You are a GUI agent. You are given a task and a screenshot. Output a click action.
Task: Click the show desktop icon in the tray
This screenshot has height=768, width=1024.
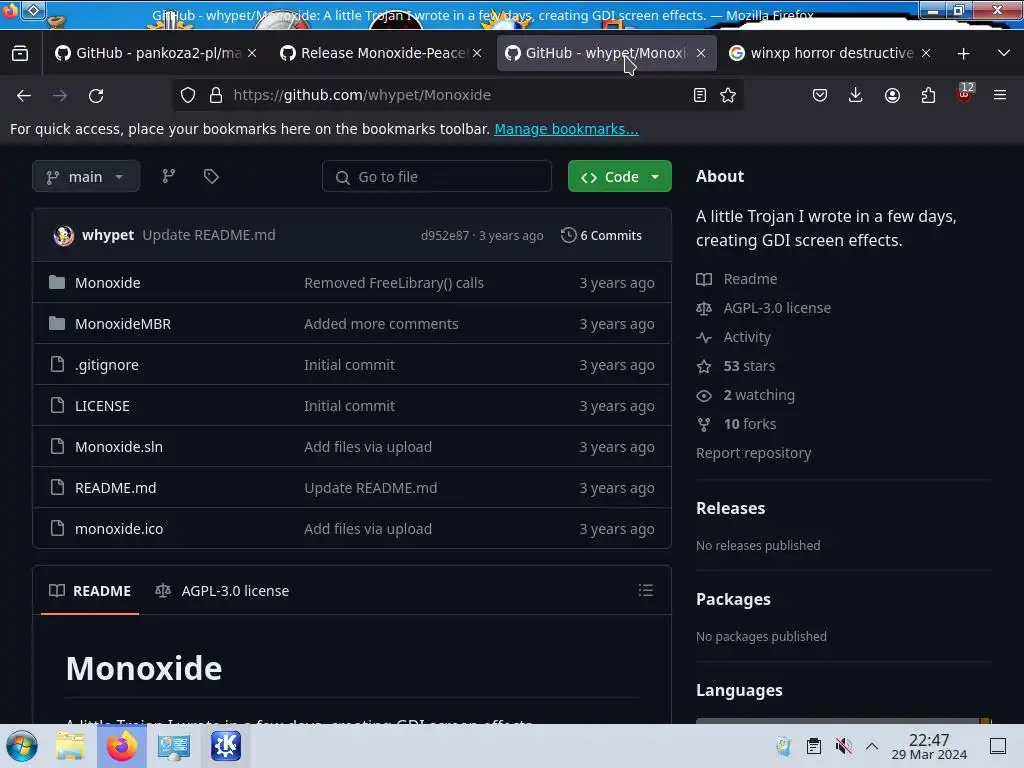click(x=998, y=746)
